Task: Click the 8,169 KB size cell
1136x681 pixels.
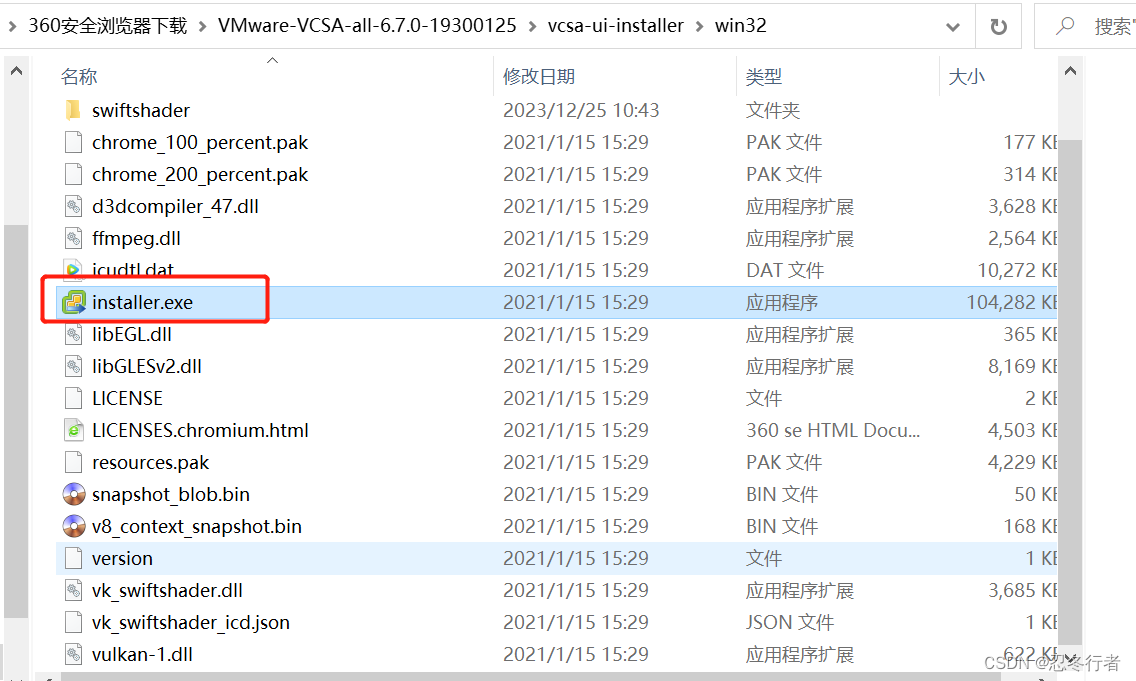Action: point(1023,366)
